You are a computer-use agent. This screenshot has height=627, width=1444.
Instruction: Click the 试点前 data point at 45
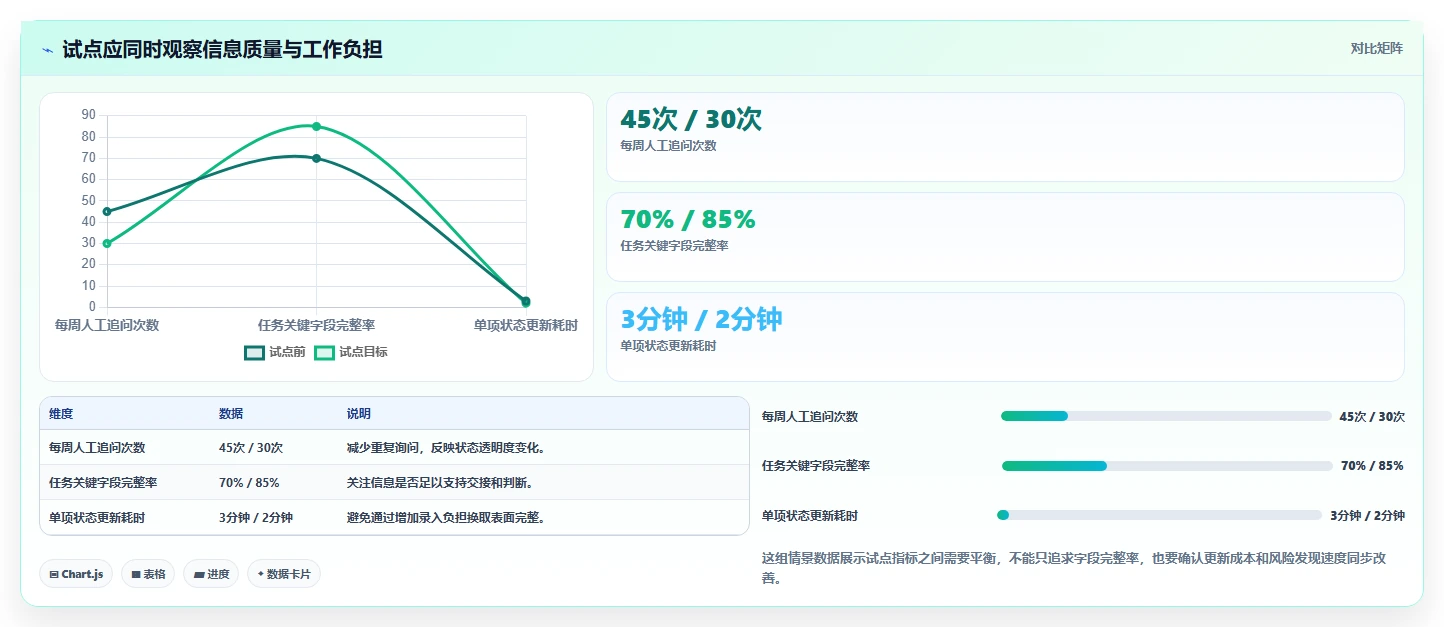(x=107, y=211)
